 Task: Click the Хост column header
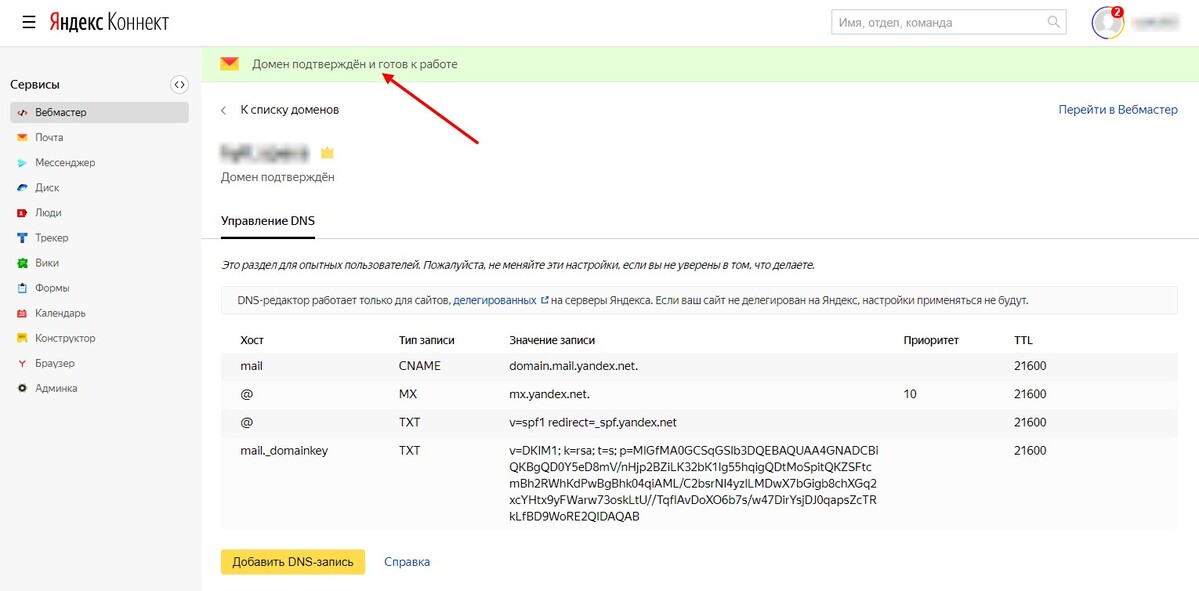click(252, 340)
